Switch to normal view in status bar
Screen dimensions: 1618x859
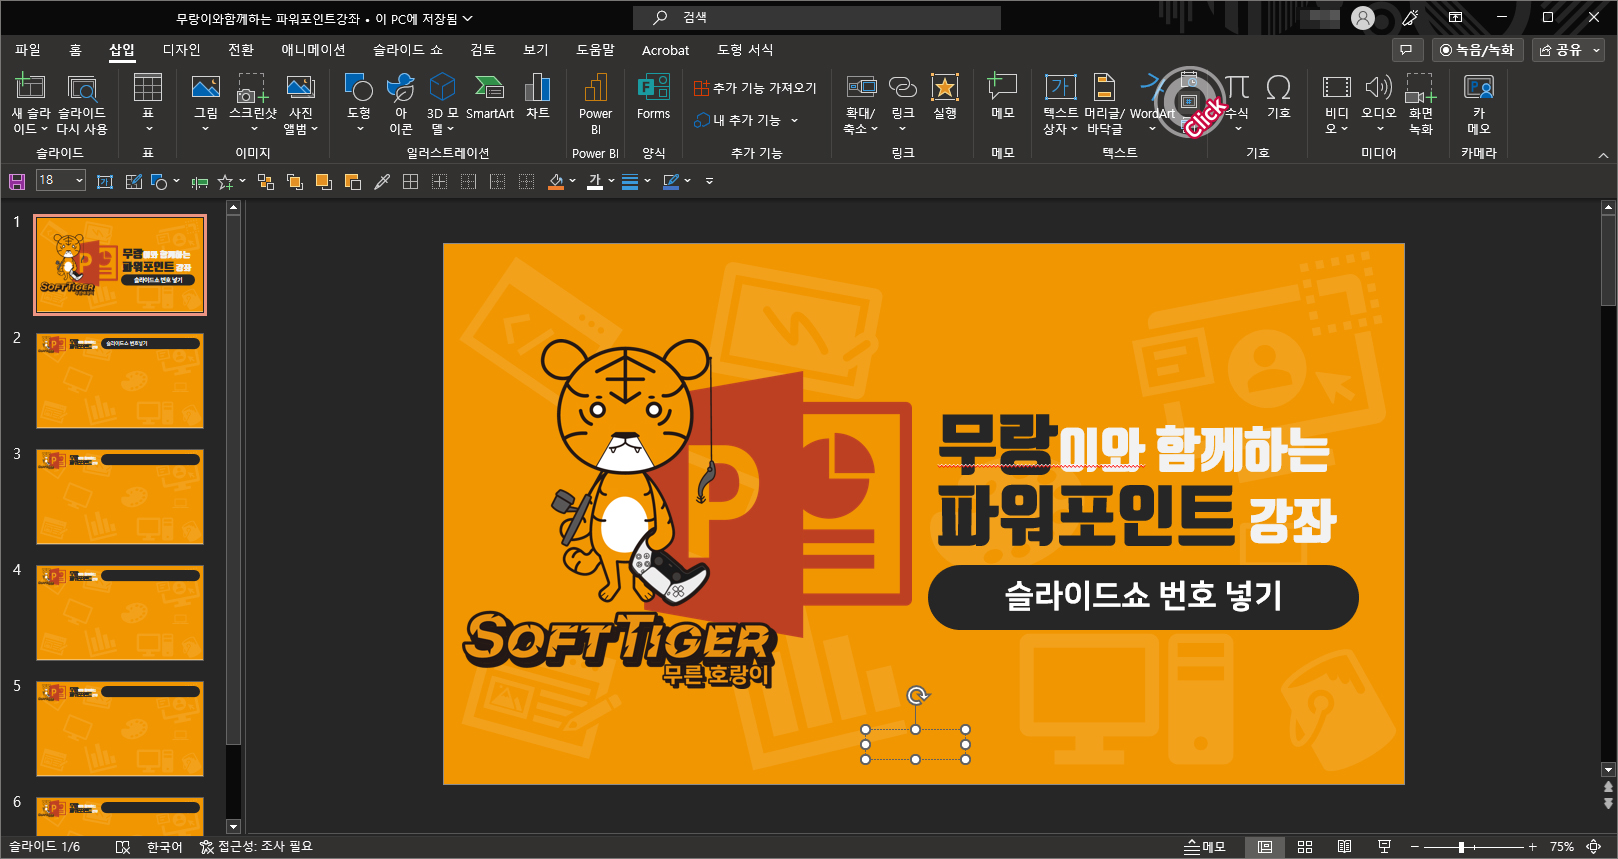click(x=1265, y=847)
